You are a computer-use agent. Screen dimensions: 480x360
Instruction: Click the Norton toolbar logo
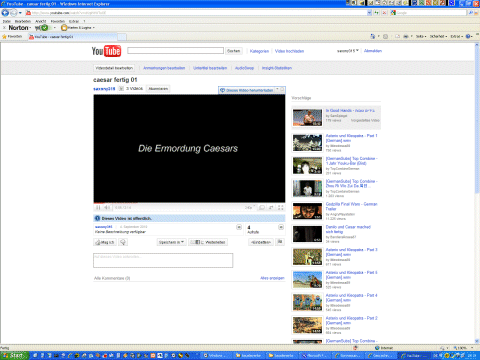point(20,28)
